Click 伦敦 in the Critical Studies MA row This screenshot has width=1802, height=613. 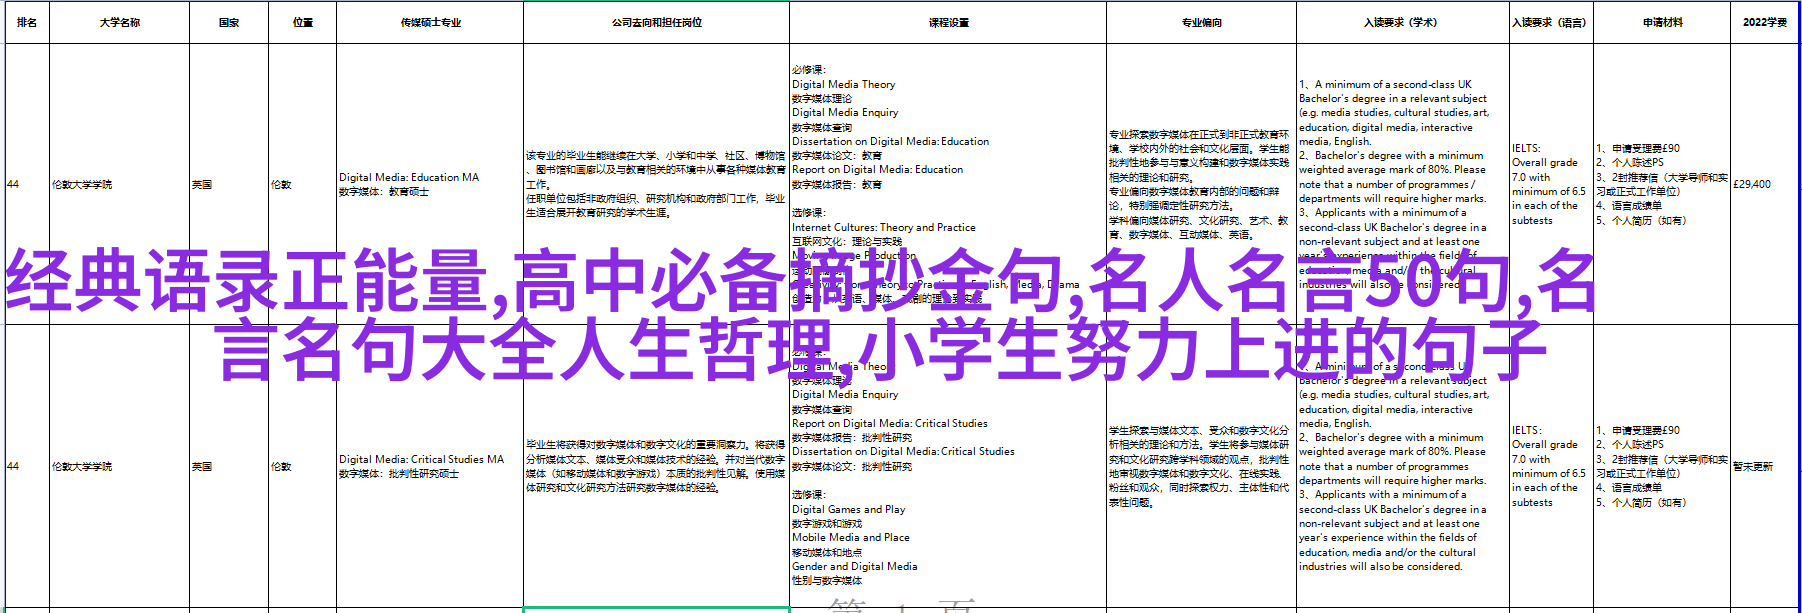[x=303, y=466]
